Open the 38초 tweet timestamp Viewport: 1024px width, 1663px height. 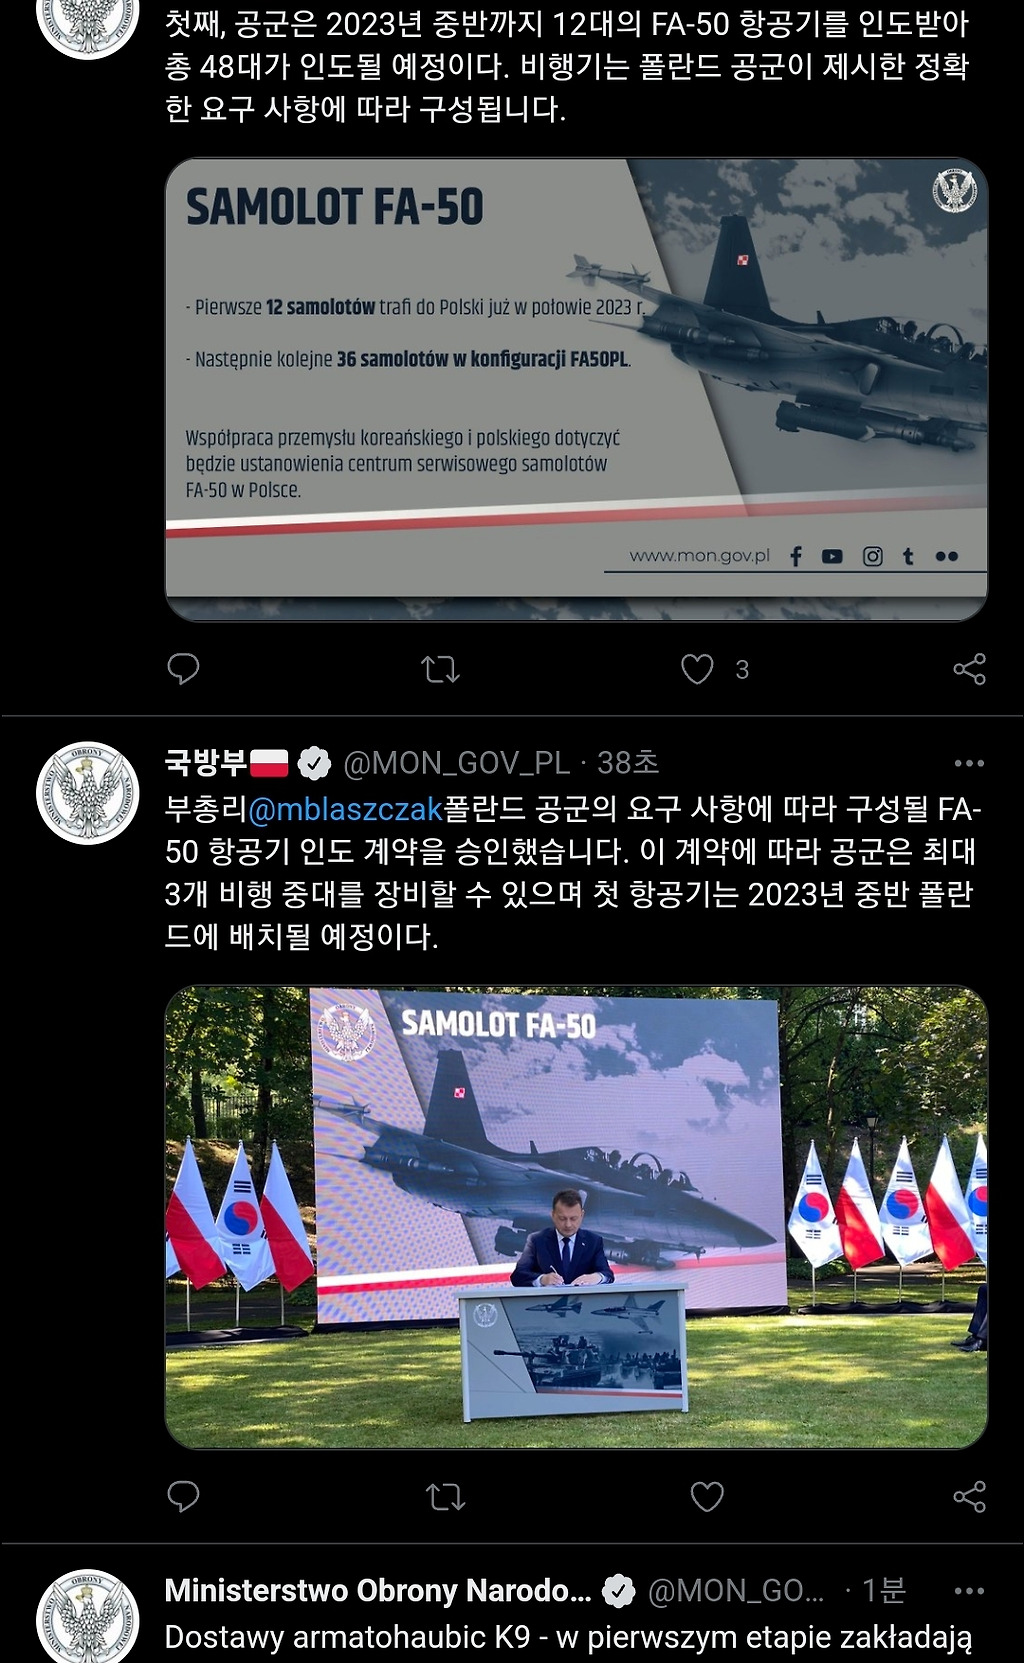(x=628, y=764)
